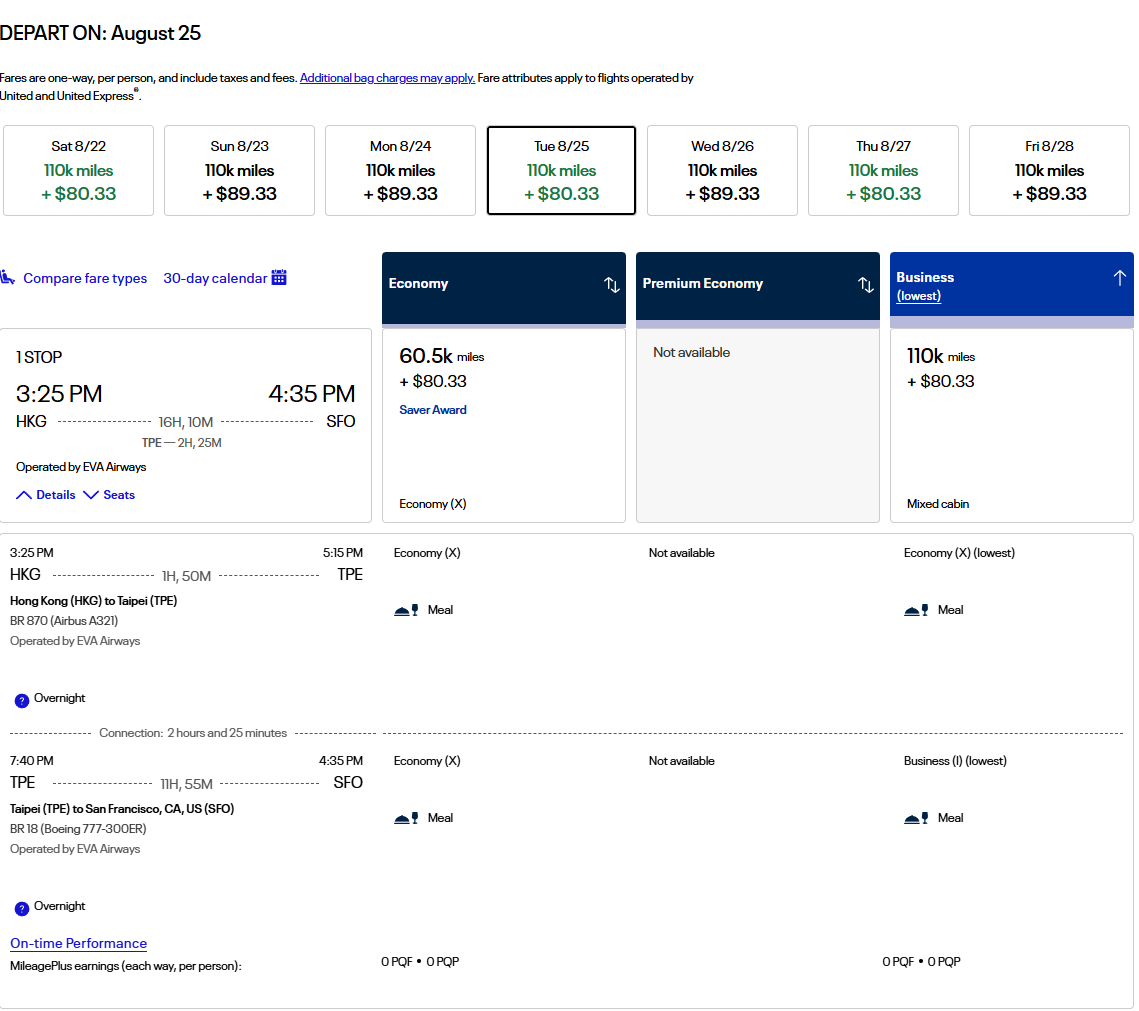Click Business meal icon for BR 18
Image resolution: width=1139 pixels, height=1011 pixels.
[x=916, y=818]
